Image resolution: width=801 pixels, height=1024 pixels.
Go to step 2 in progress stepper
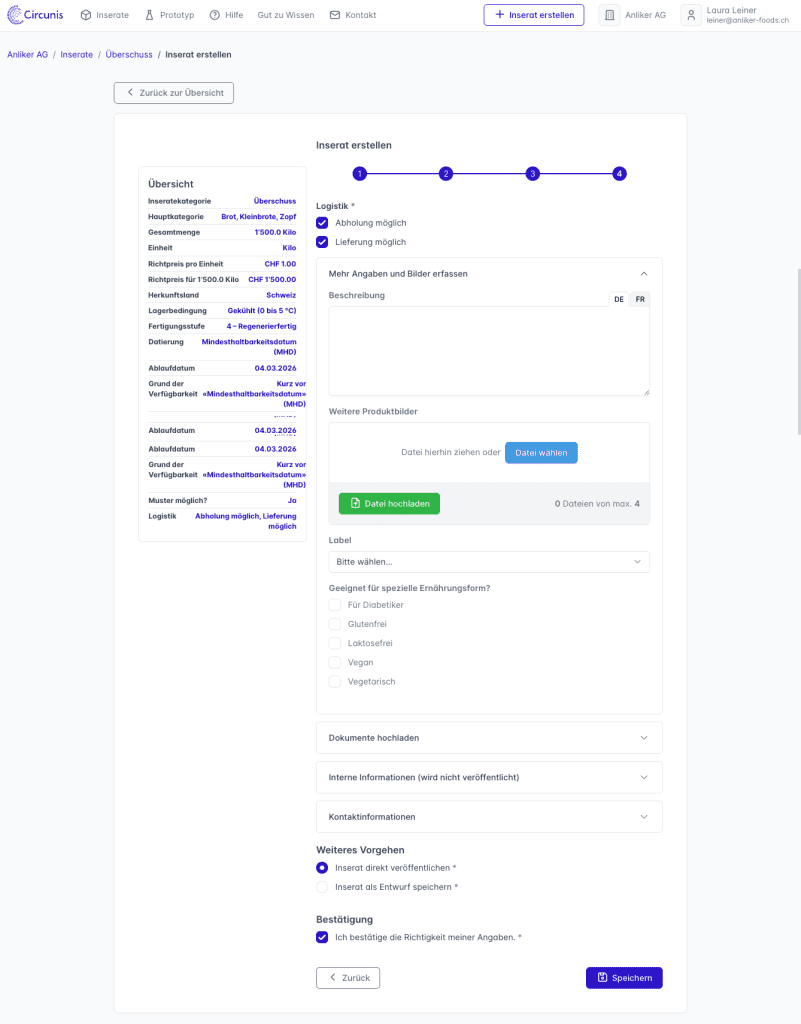[x=446, y=174]
